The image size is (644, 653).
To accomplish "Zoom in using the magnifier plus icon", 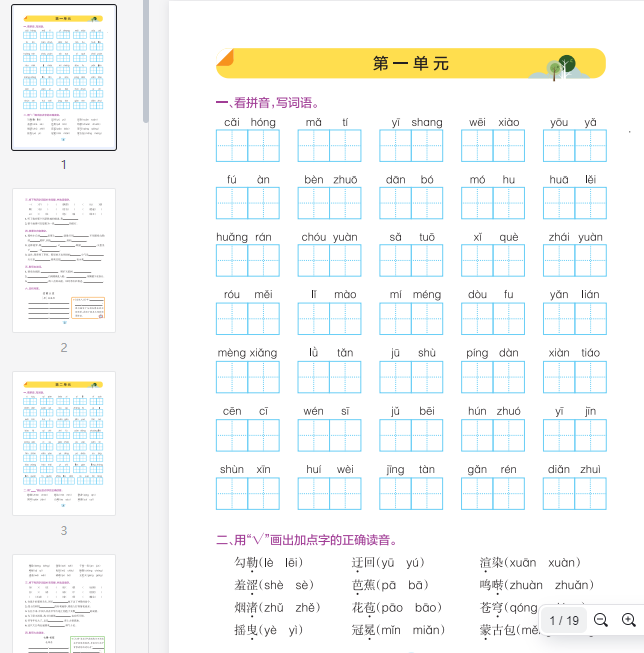I will [629, 621].
